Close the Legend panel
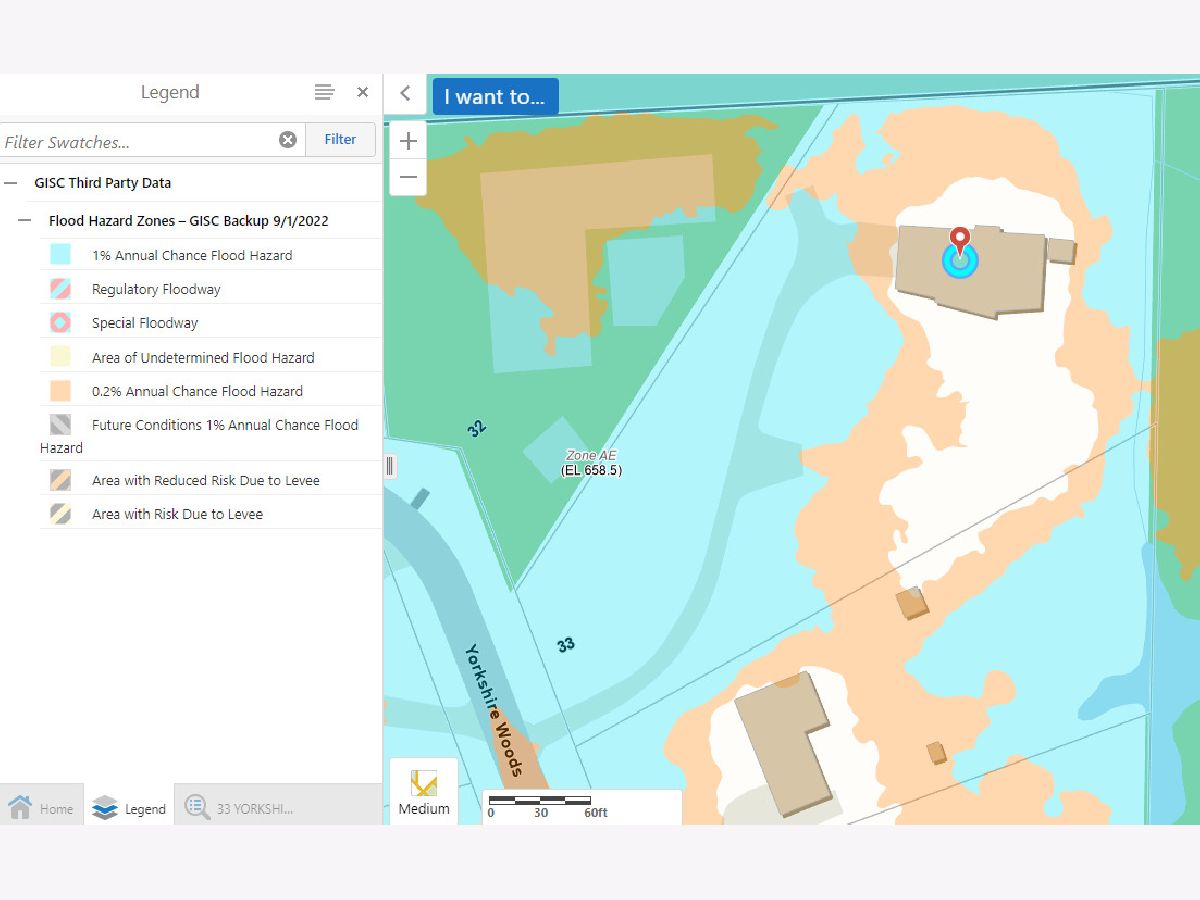1200x900 pixels. (362, 92)
